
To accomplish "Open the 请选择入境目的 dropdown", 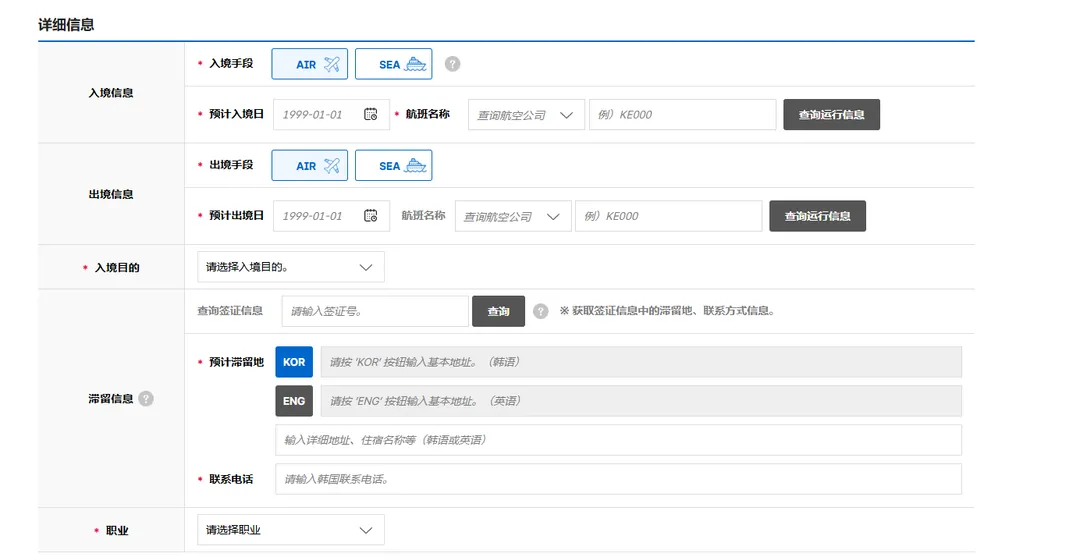I will point(291,267).
